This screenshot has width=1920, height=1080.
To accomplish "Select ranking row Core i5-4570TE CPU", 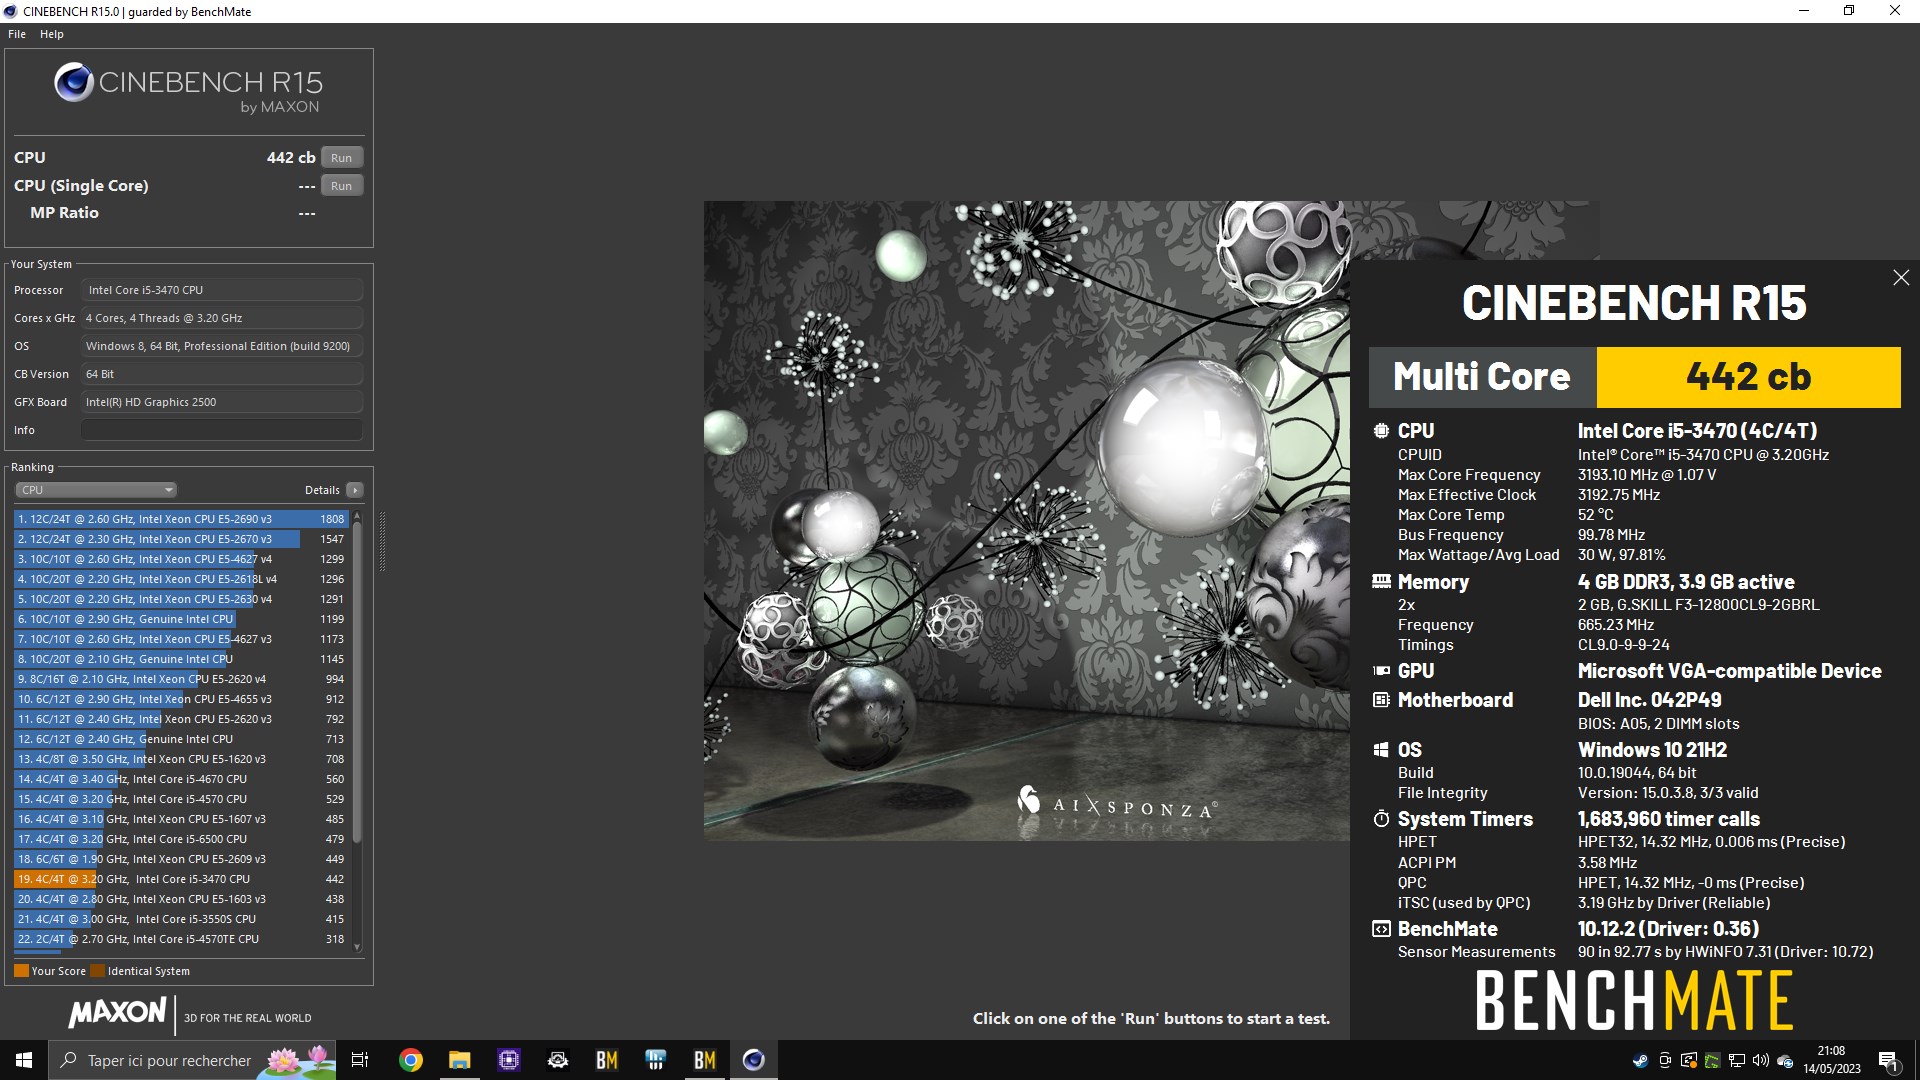I will pos(181,939).
